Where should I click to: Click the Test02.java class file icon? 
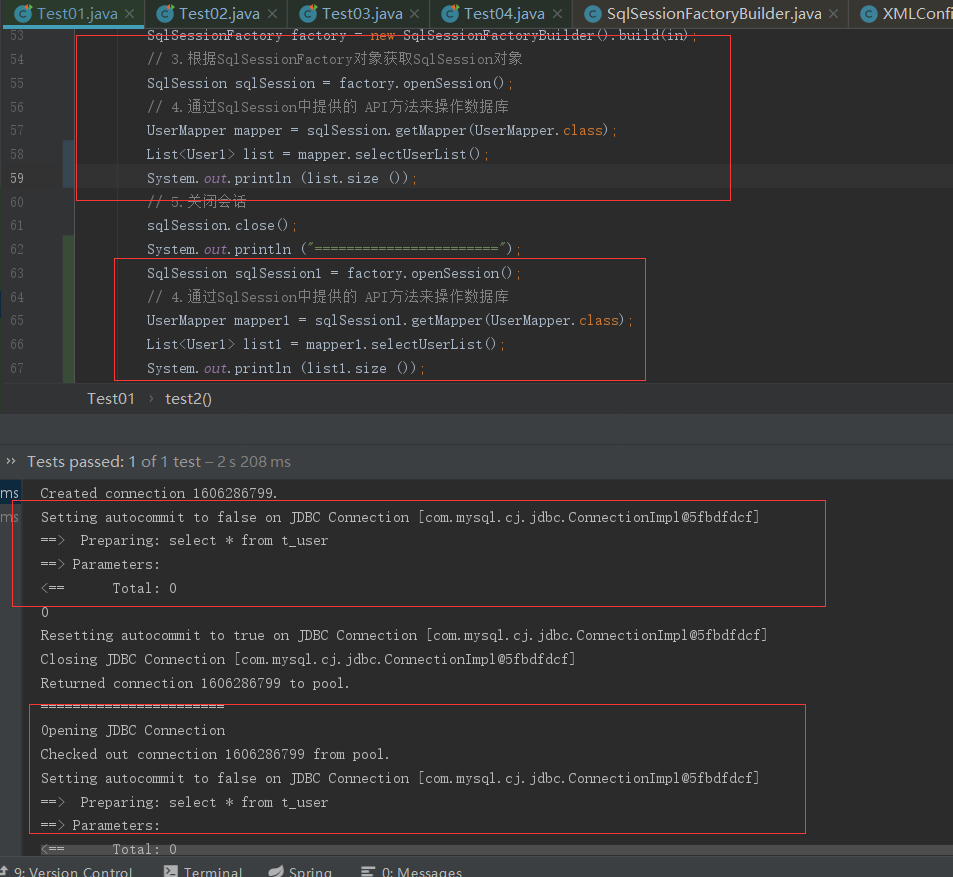pyautogui.click(x=165, y=13)
